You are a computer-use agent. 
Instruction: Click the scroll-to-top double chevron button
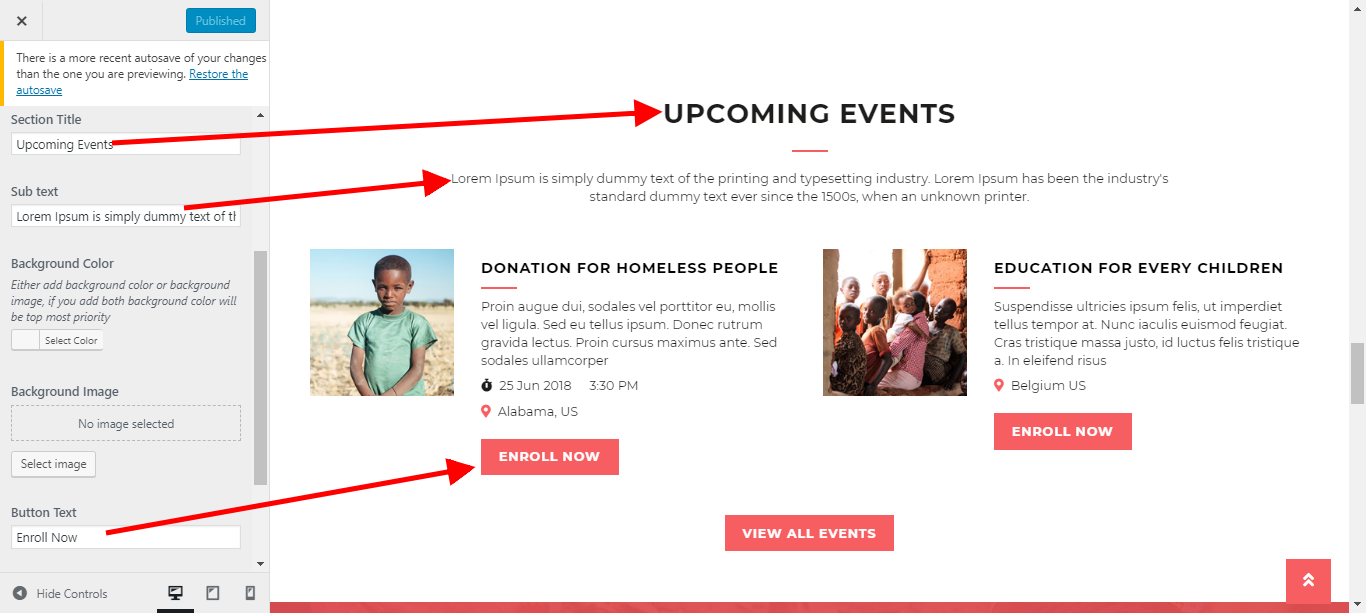[x=1308, y=581]
